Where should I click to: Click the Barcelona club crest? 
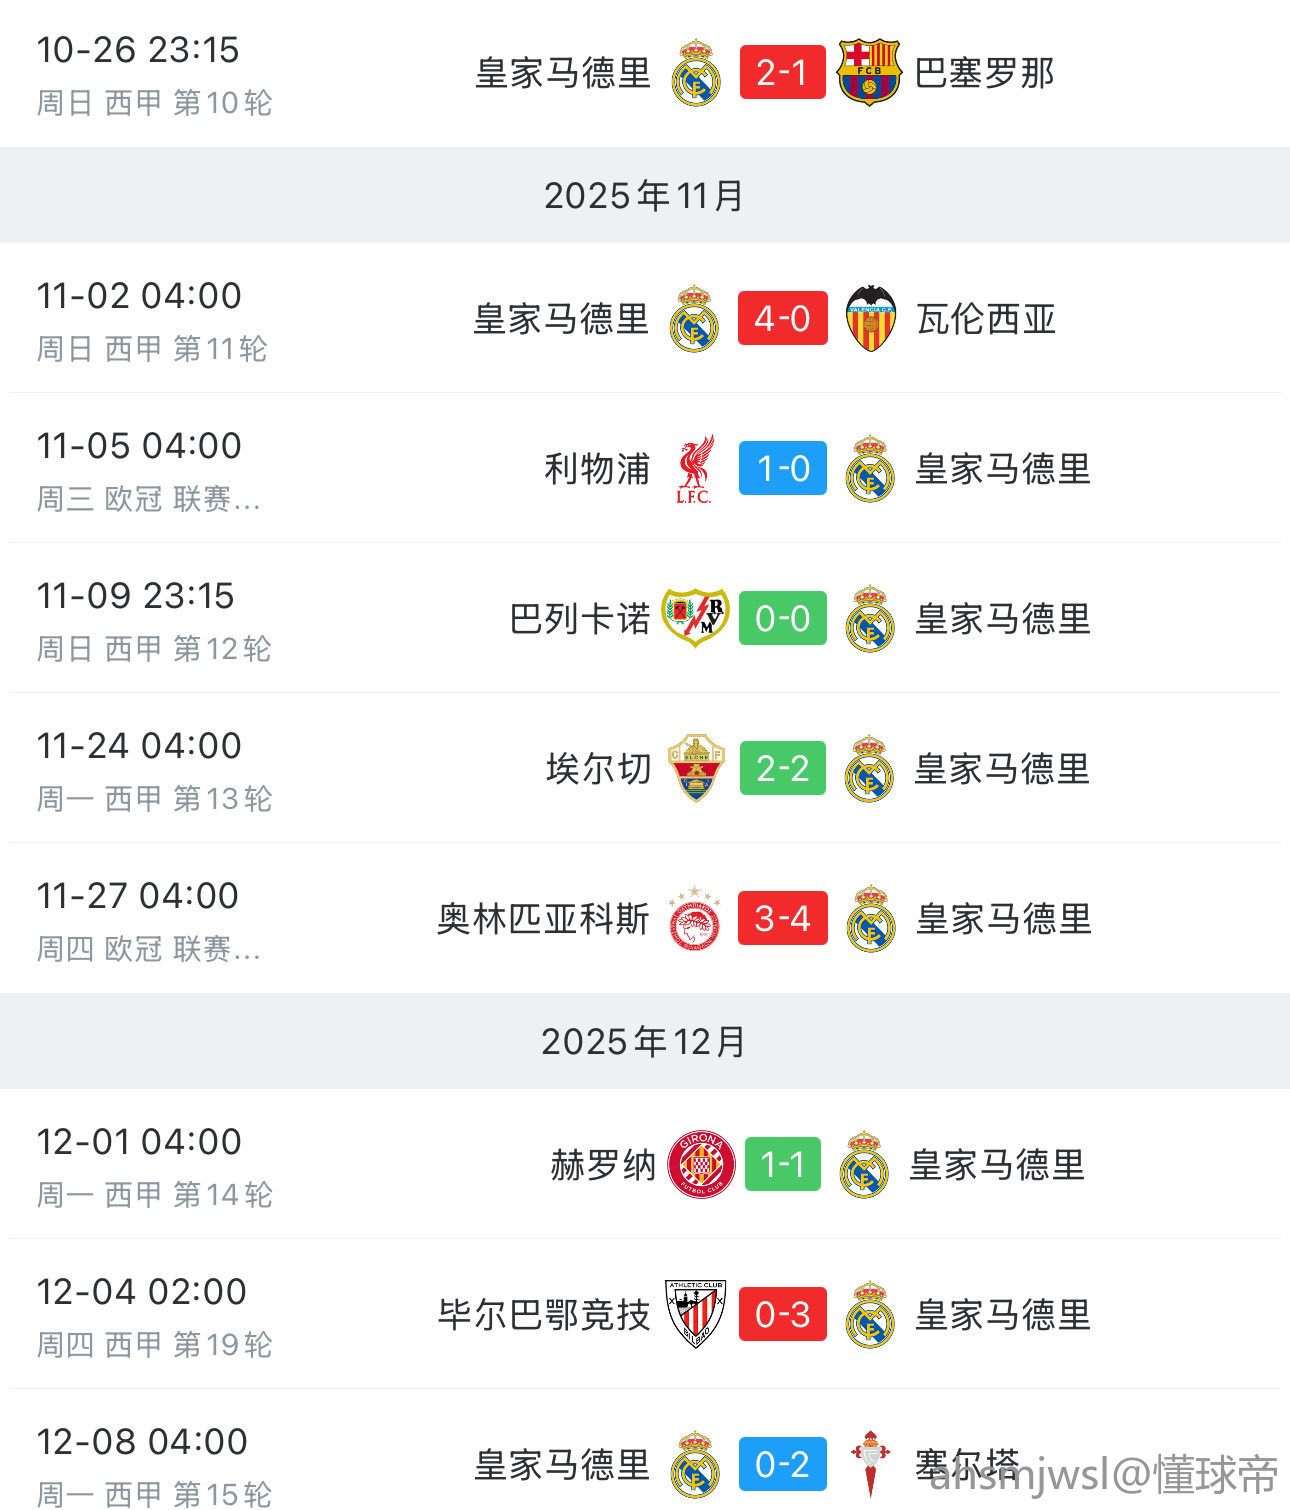[869, 72]
